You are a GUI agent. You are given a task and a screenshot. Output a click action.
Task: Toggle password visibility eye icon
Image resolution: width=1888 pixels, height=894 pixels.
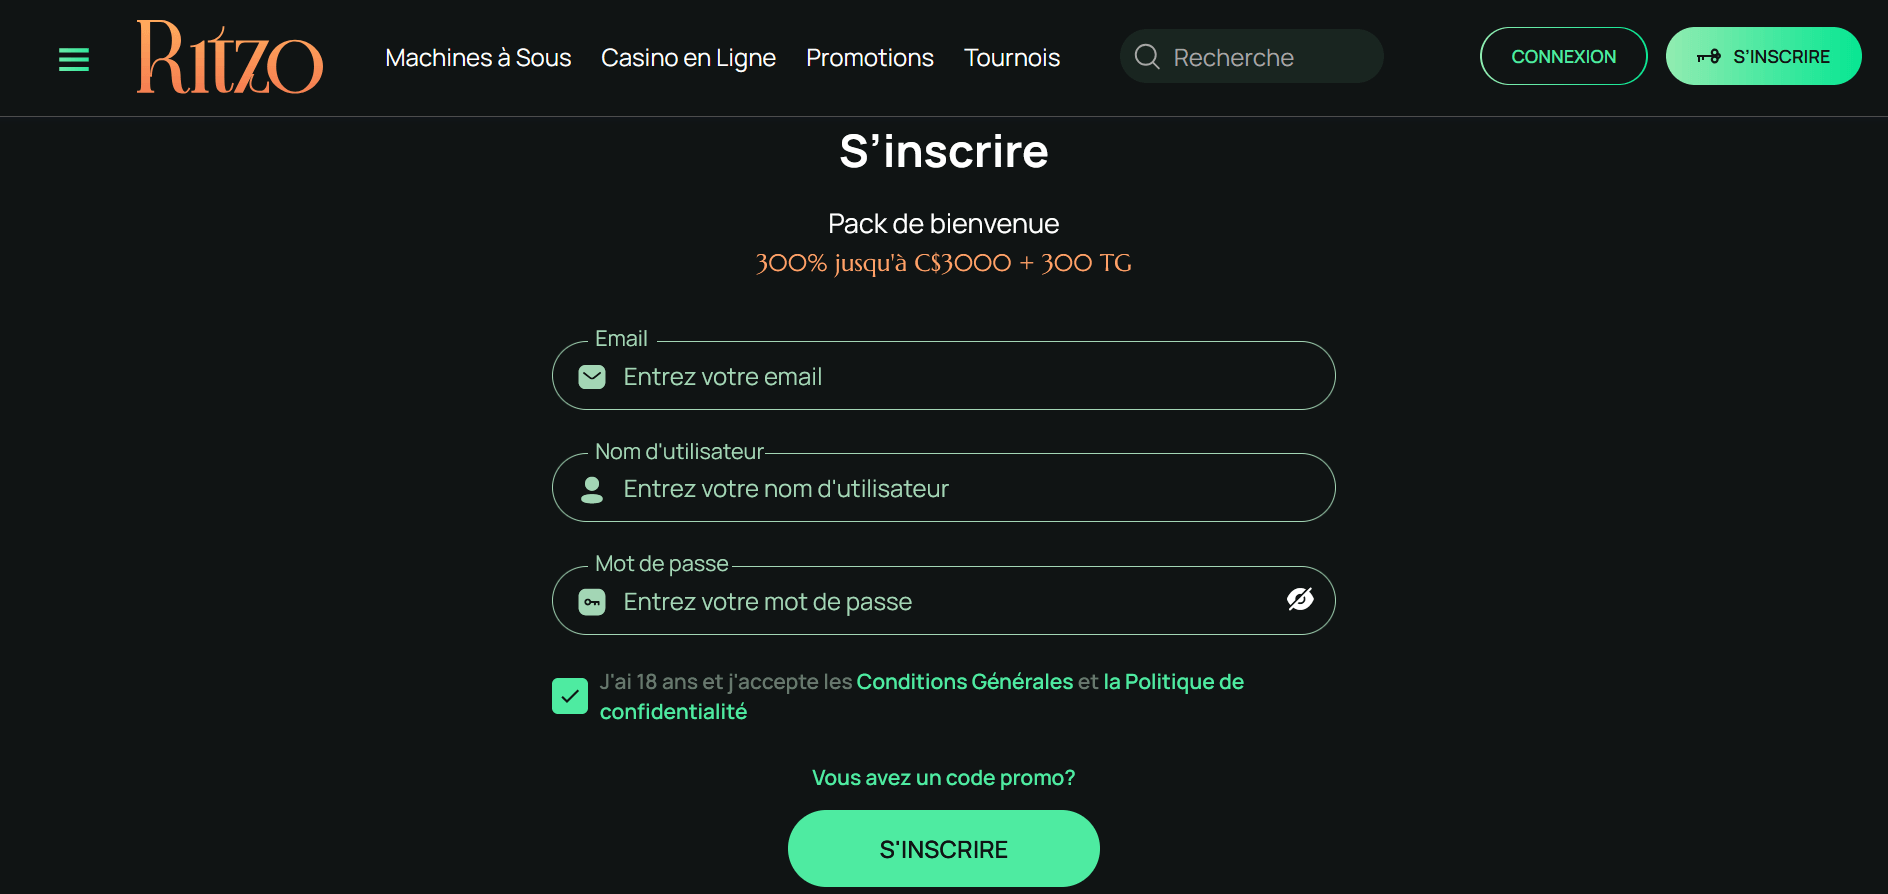coord(1300,599)
